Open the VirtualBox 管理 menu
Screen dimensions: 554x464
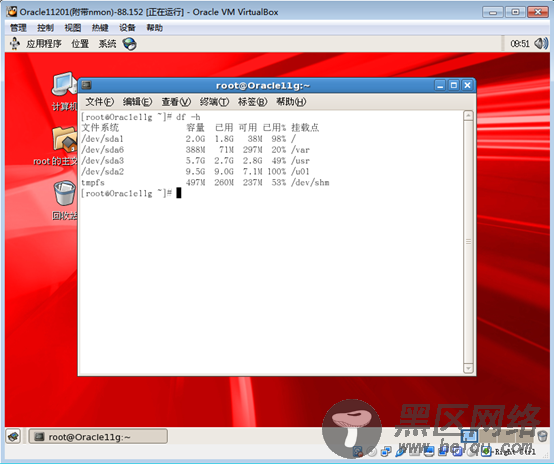pos(18,28)
